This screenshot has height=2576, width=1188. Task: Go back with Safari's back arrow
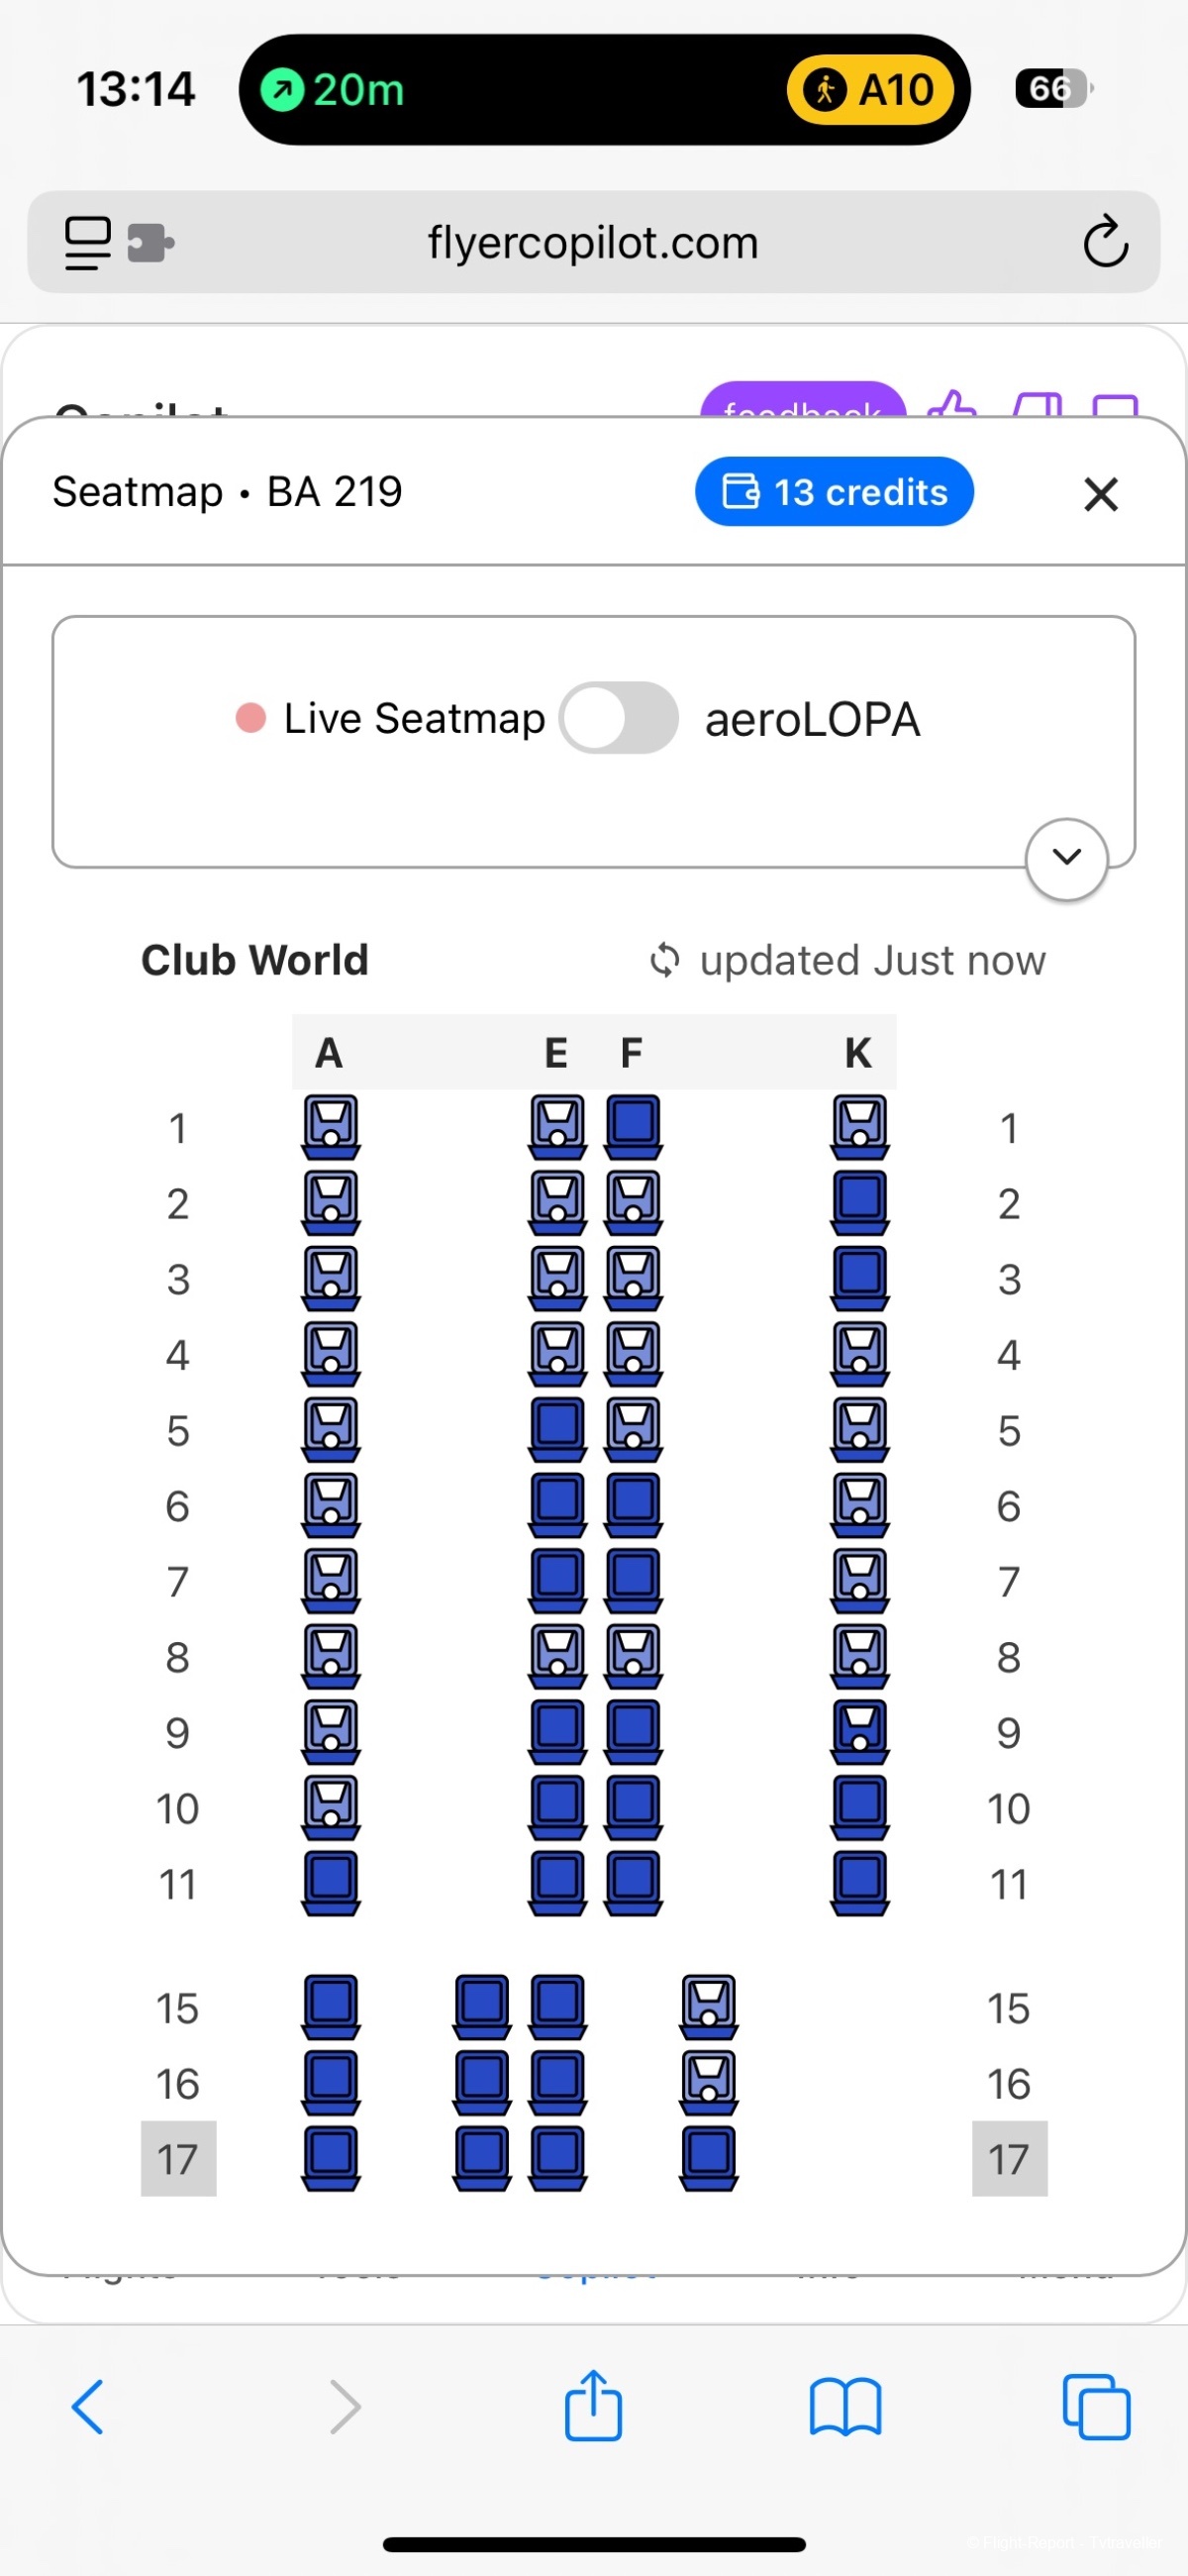(88, 2406)
